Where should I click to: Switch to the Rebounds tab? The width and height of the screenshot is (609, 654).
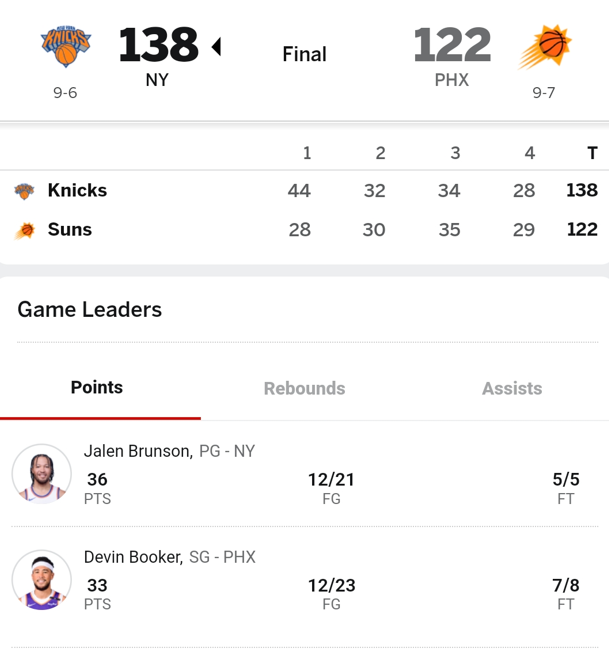[x=304, y=388]
